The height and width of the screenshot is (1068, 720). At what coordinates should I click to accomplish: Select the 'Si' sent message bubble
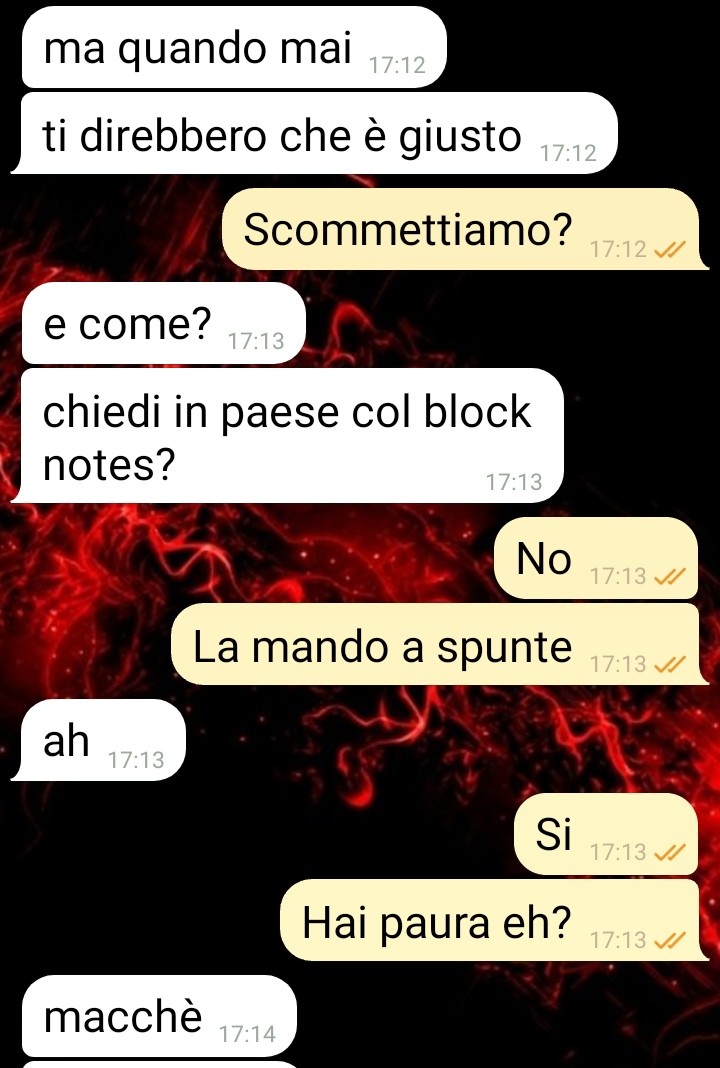(606, 834)
